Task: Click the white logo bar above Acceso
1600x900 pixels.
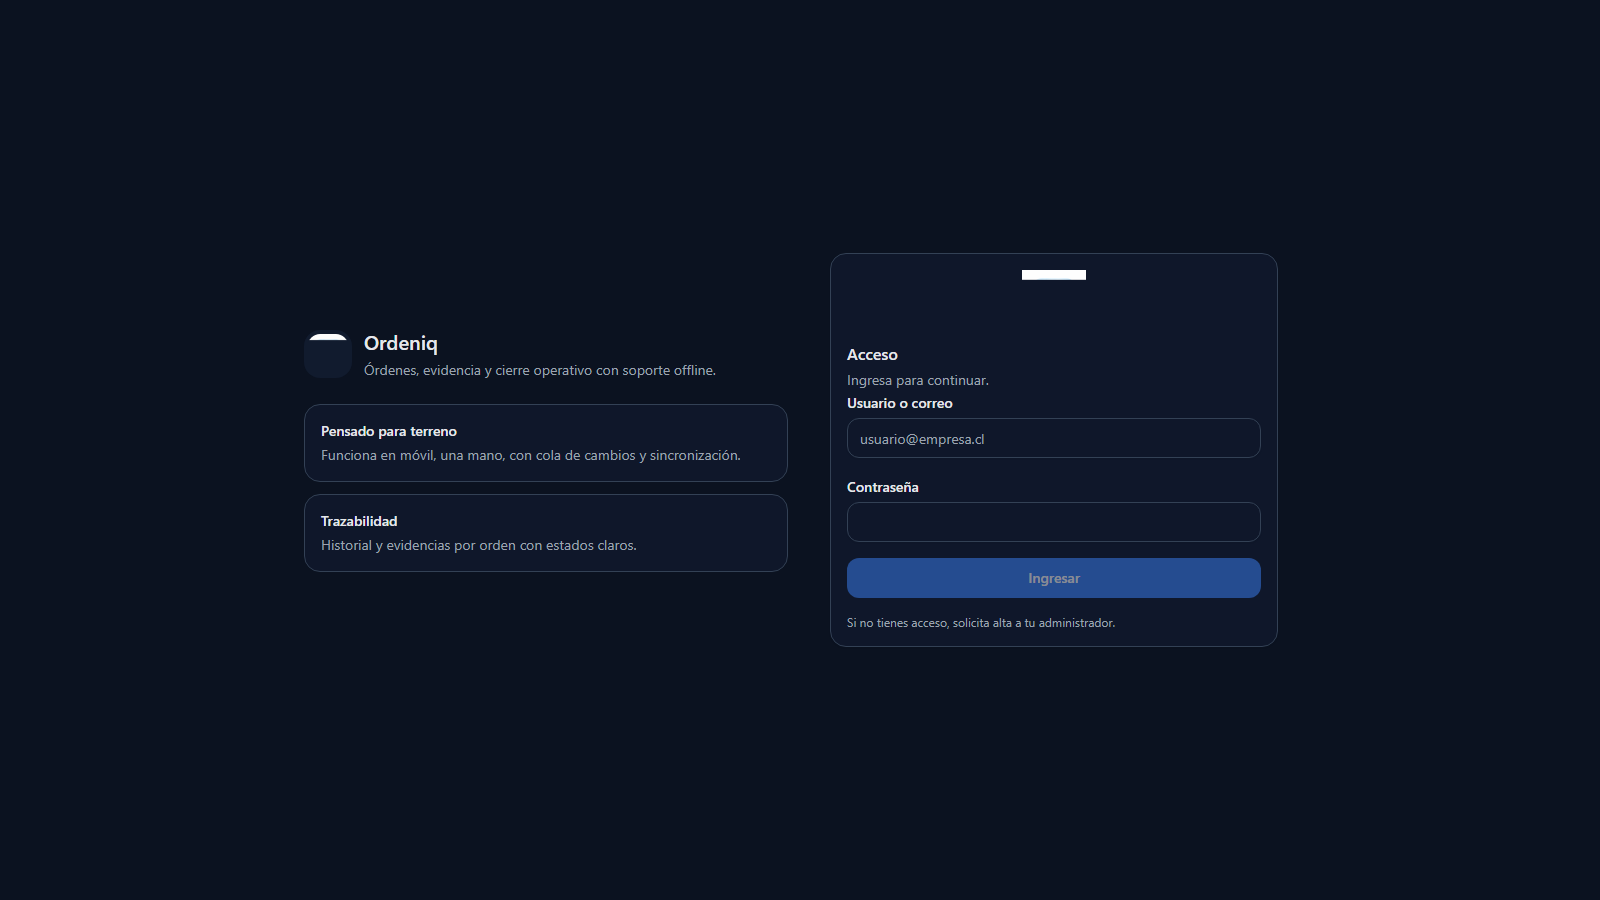Action: click(1053, 275)
